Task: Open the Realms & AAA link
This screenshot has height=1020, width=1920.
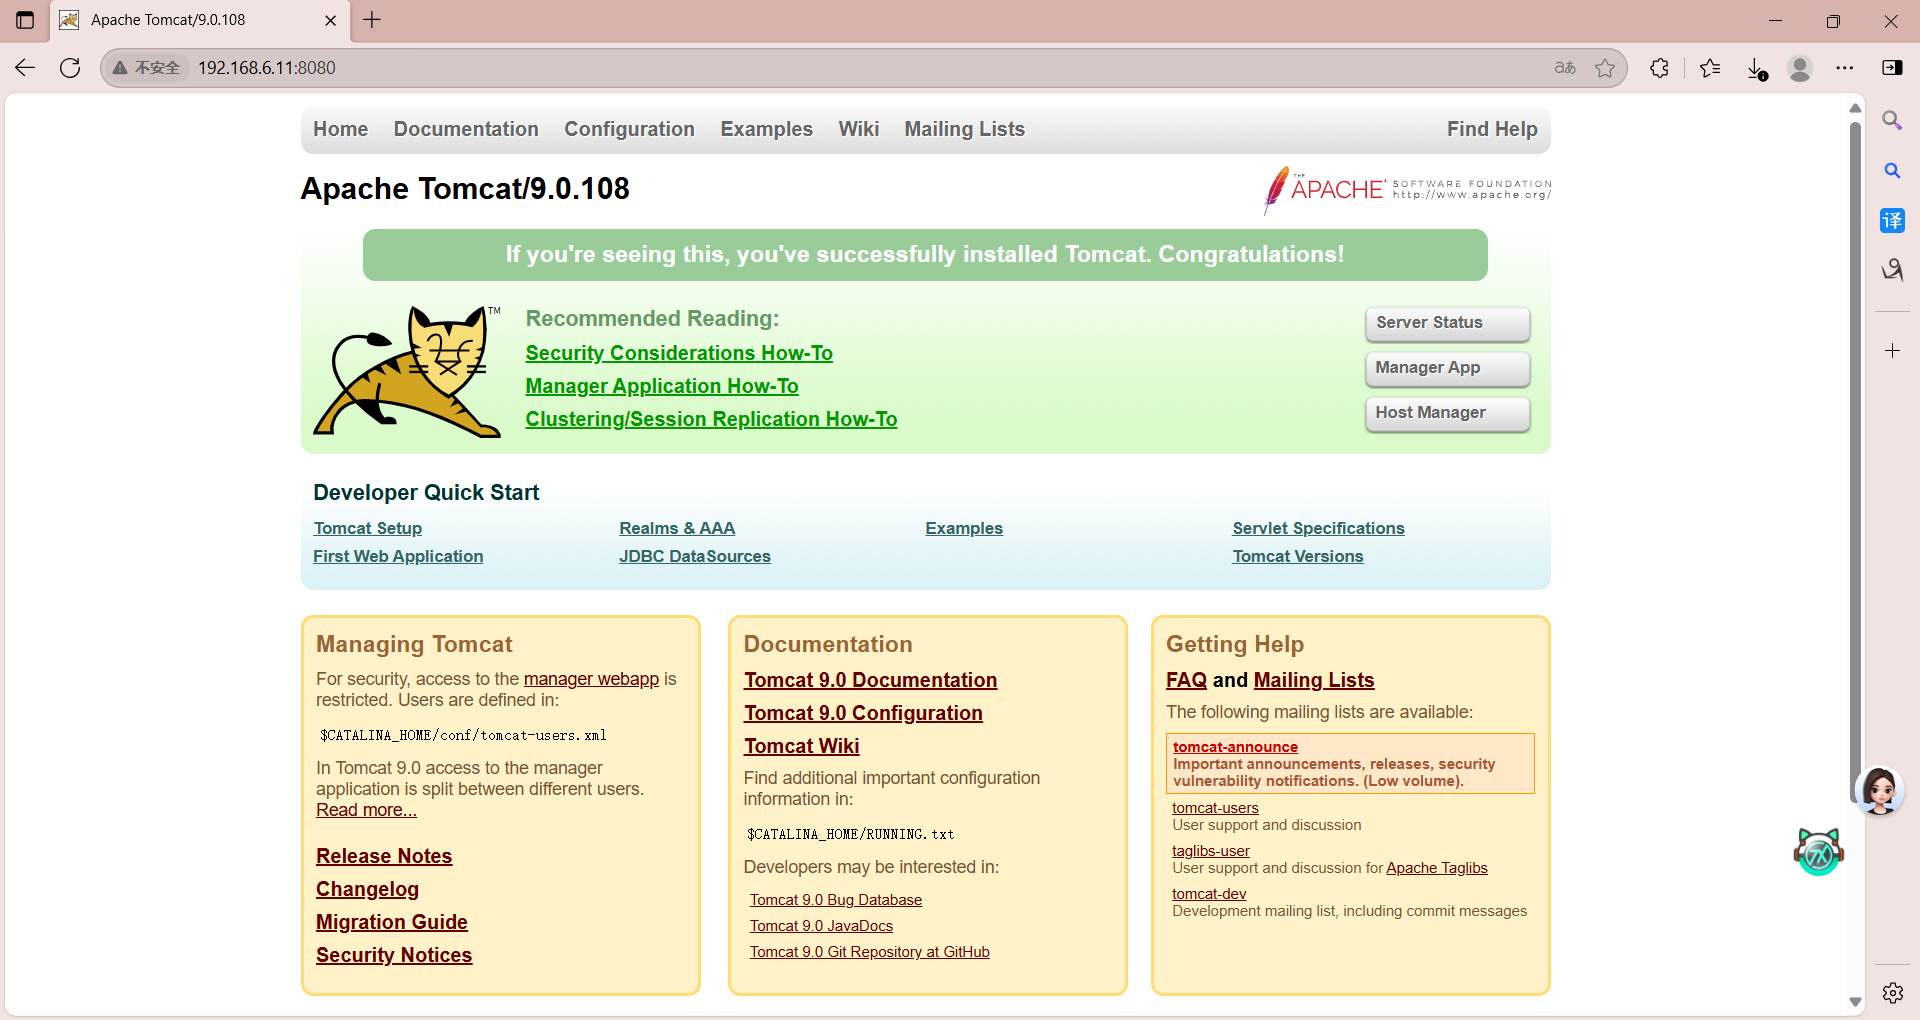Action: pos(677,528)
